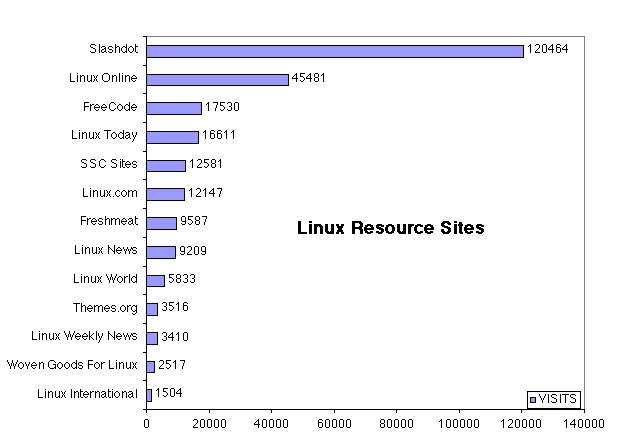The height and width of the screenshot is (446, 619).
Task: Click the VISITS legend color swatch
Action: (x=532, y=399)
